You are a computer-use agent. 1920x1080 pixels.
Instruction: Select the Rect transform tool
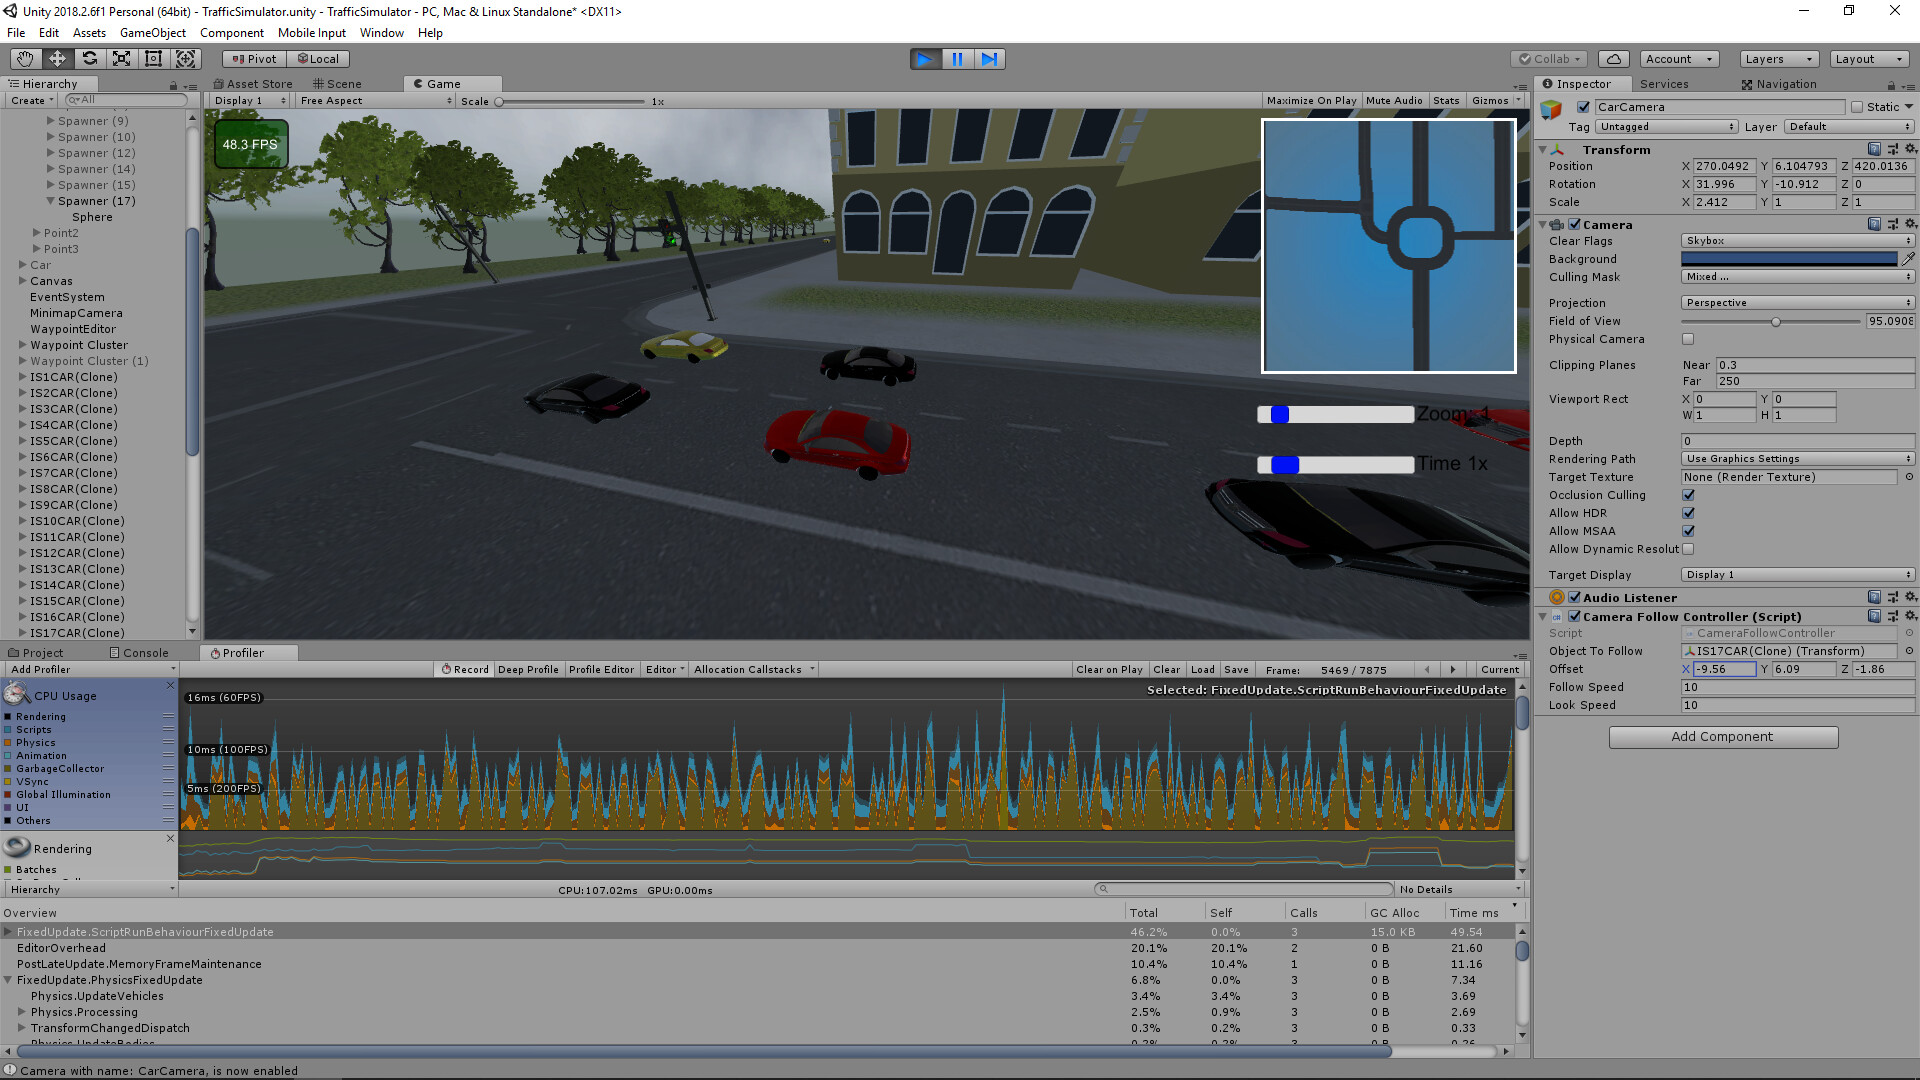[153, 59]
